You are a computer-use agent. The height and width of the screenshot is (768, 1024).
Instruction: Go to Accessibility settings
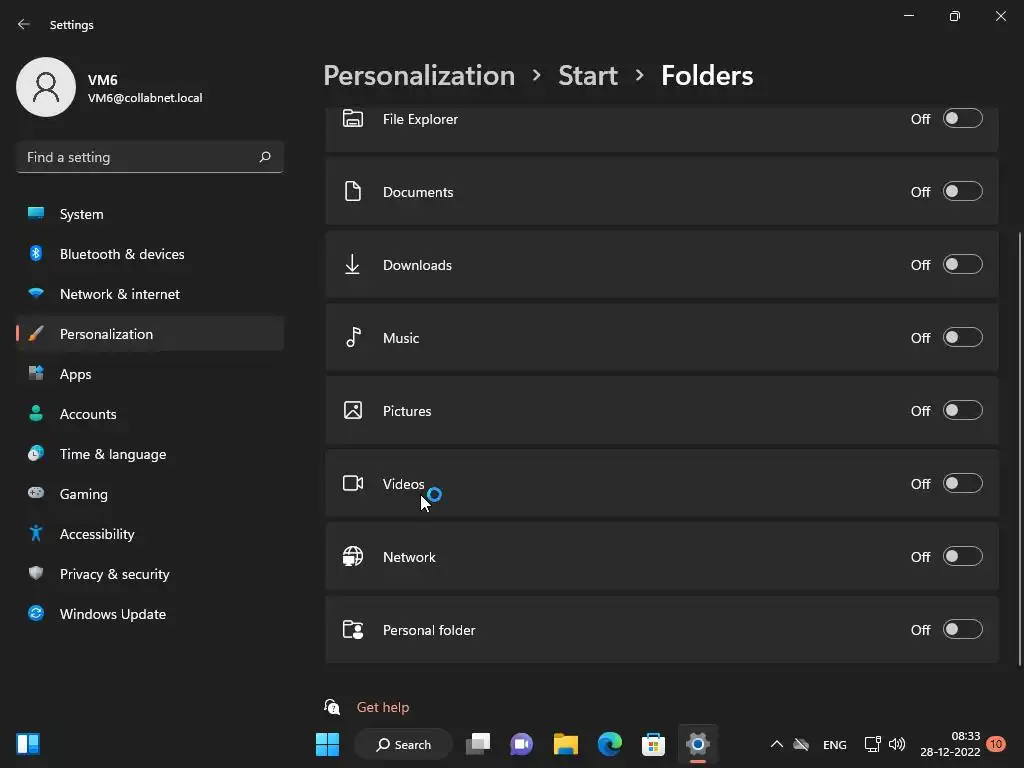click(96, 534)
